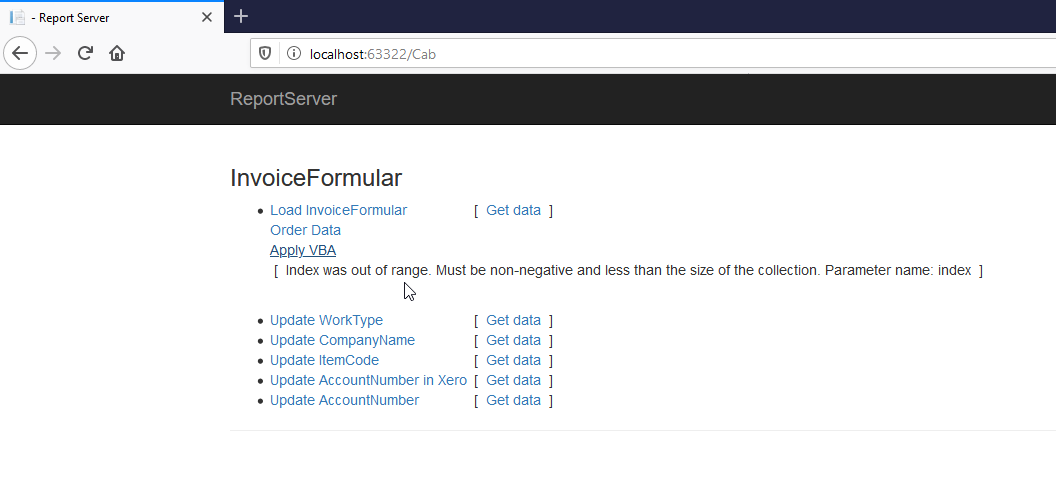Click the Order Data link
Screen dimensions: 1056x490
(x=305, y=230)
